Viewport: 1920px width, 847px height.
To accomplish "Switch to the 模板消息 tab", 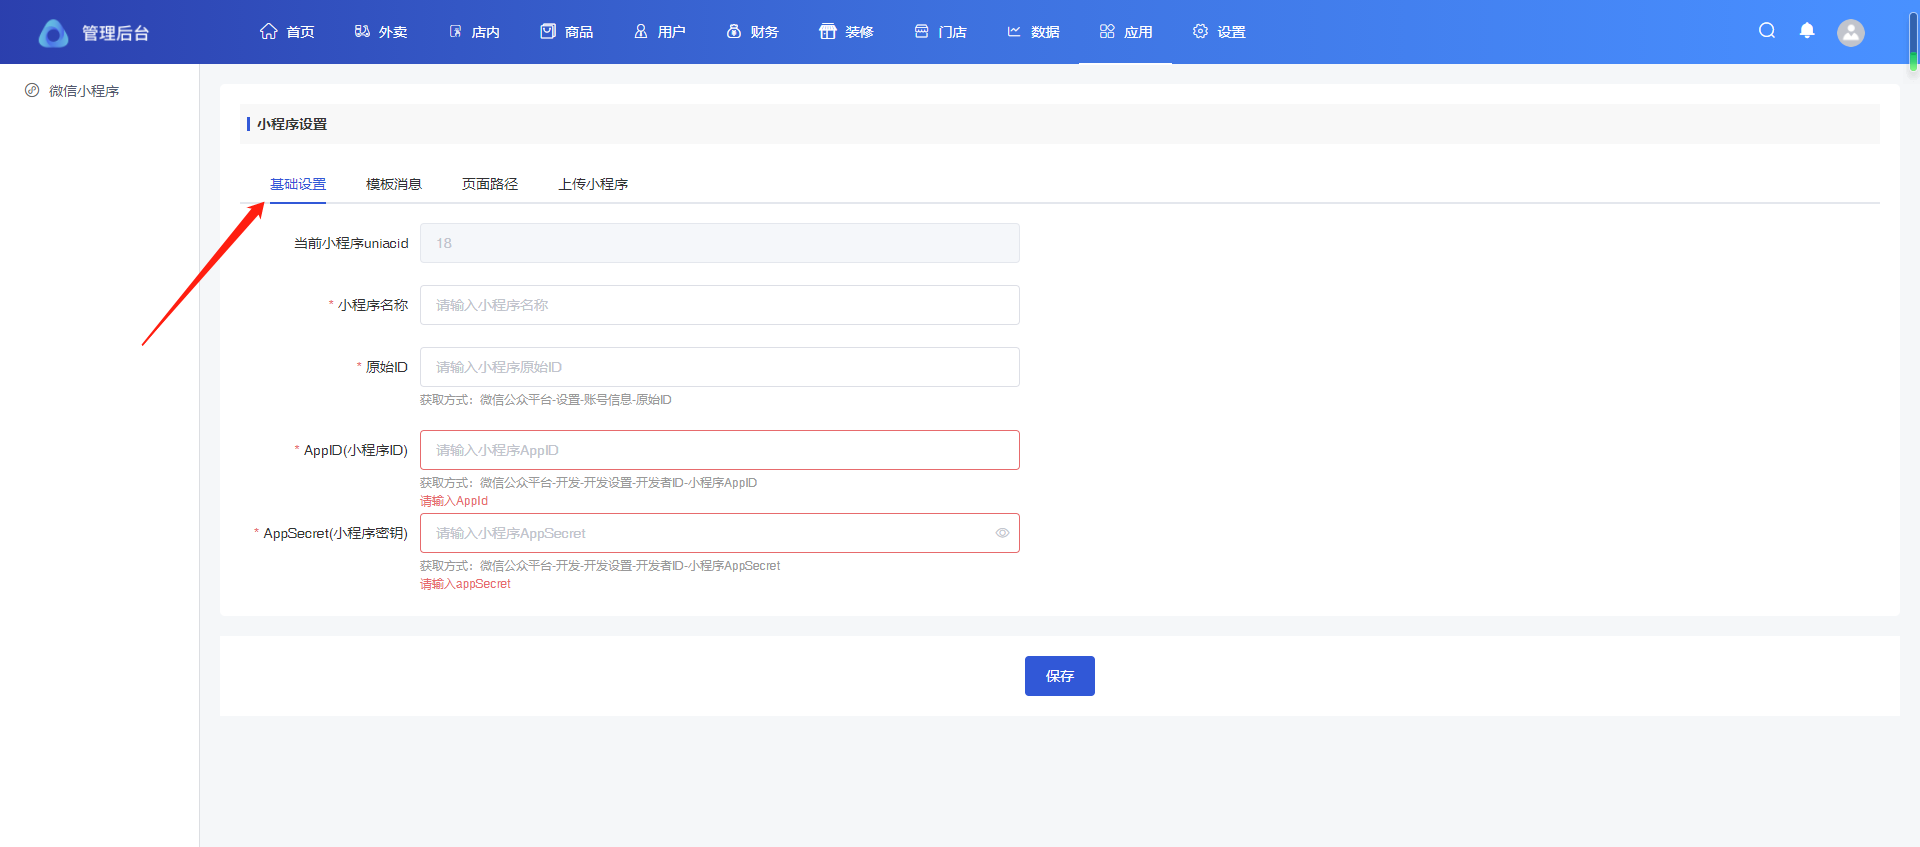I will pos(393,184).
